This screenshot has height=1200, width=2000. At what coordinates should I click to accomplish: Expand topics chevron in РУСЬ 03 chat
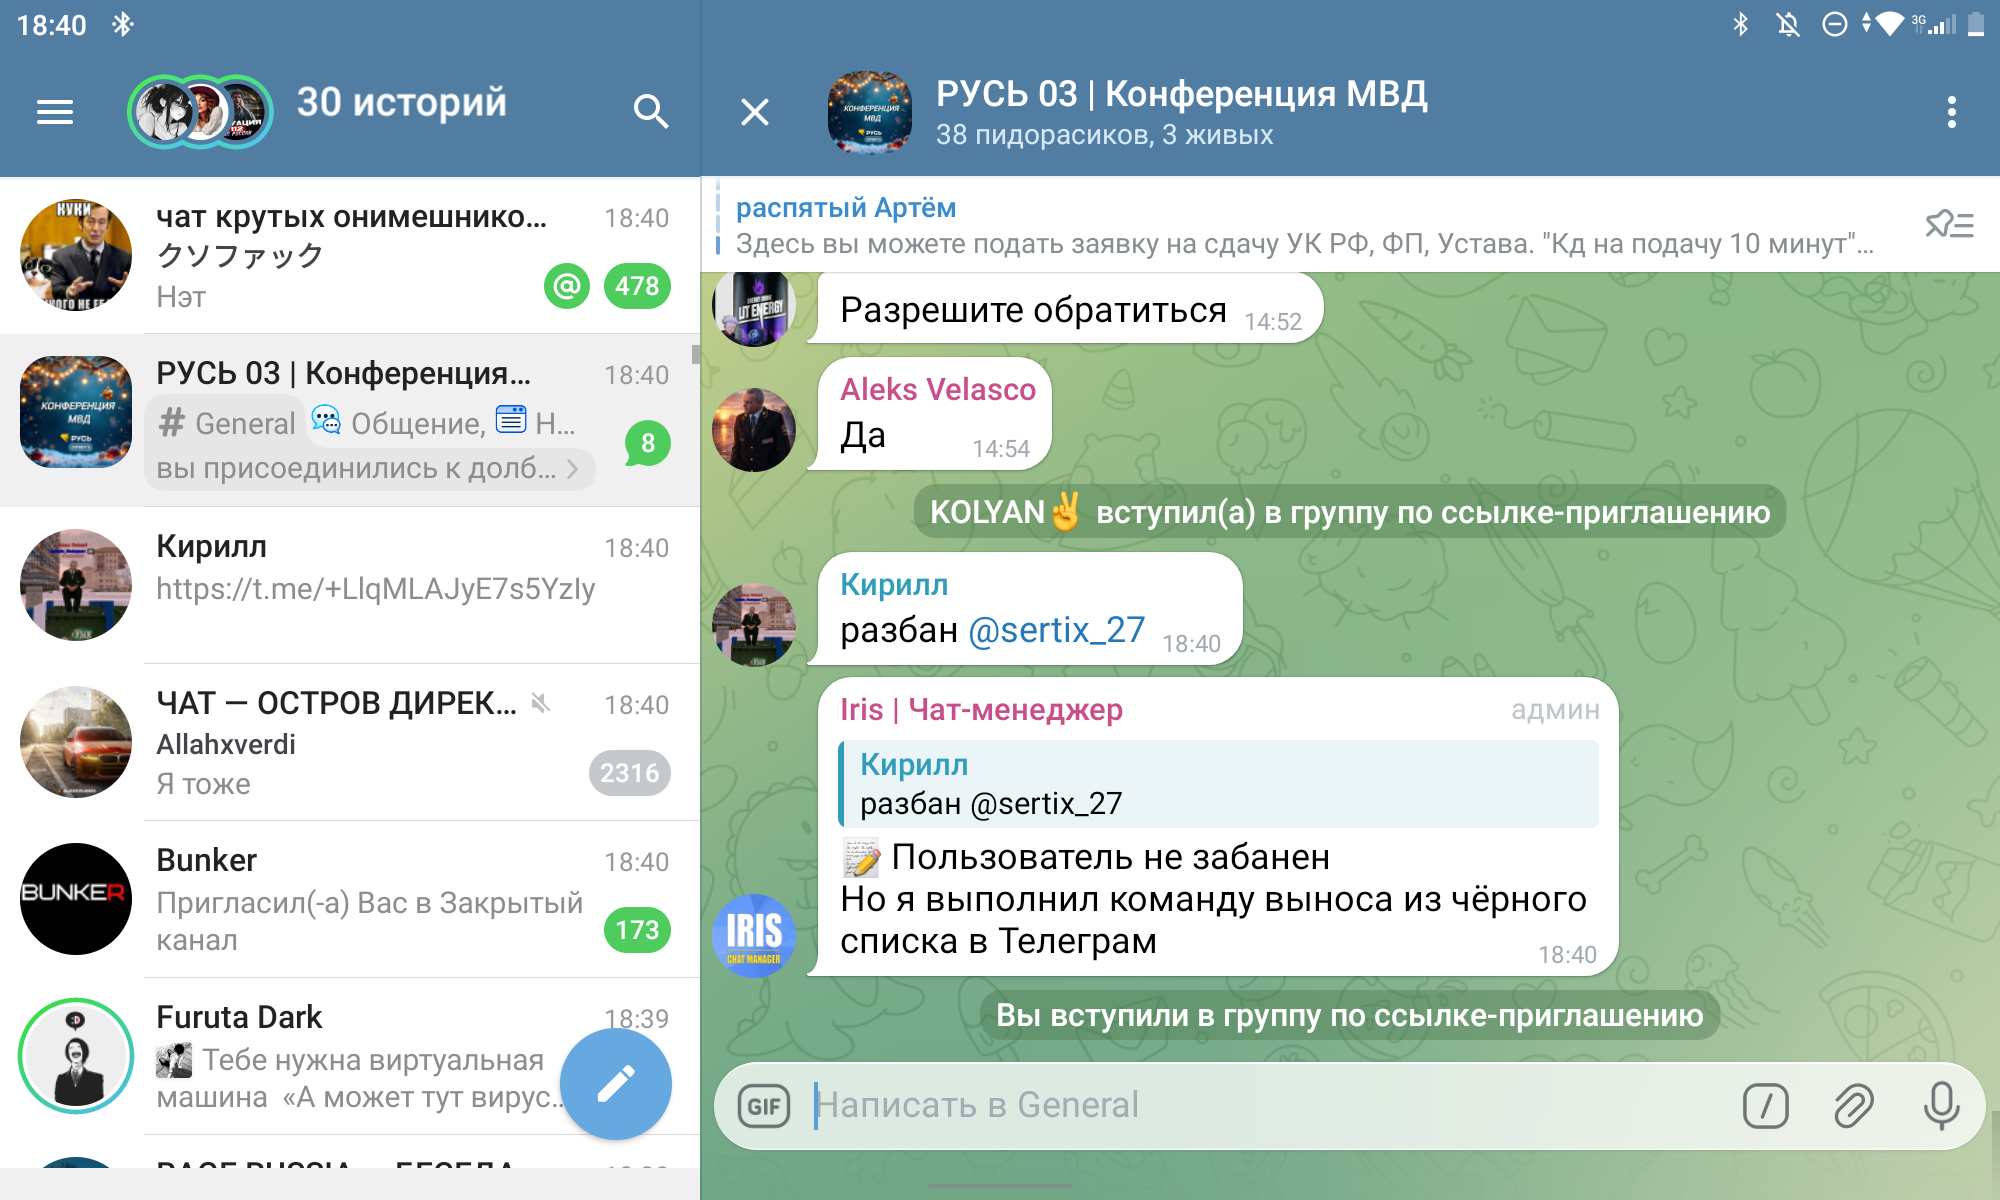point(573,469)
